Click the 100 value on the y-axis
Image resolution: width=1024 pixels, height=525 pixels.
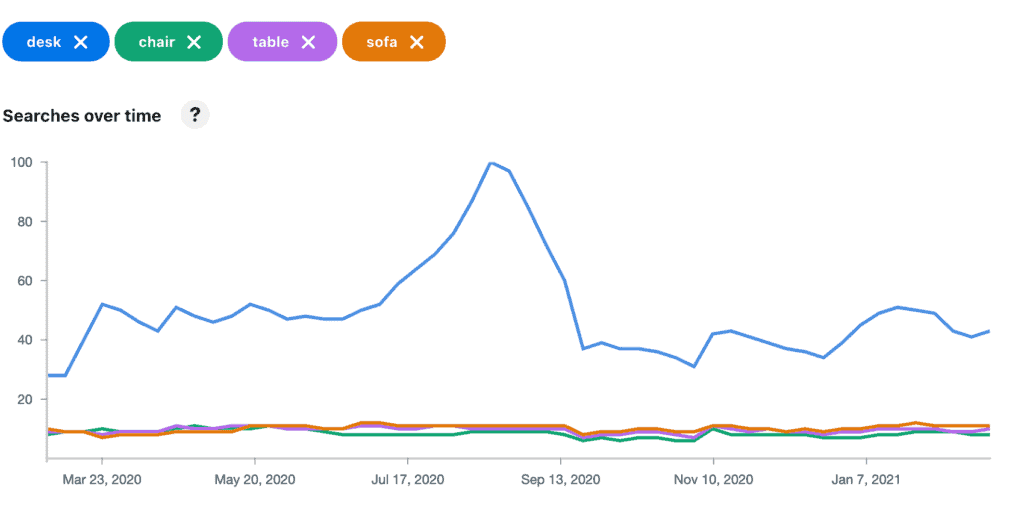coord(22,162)
